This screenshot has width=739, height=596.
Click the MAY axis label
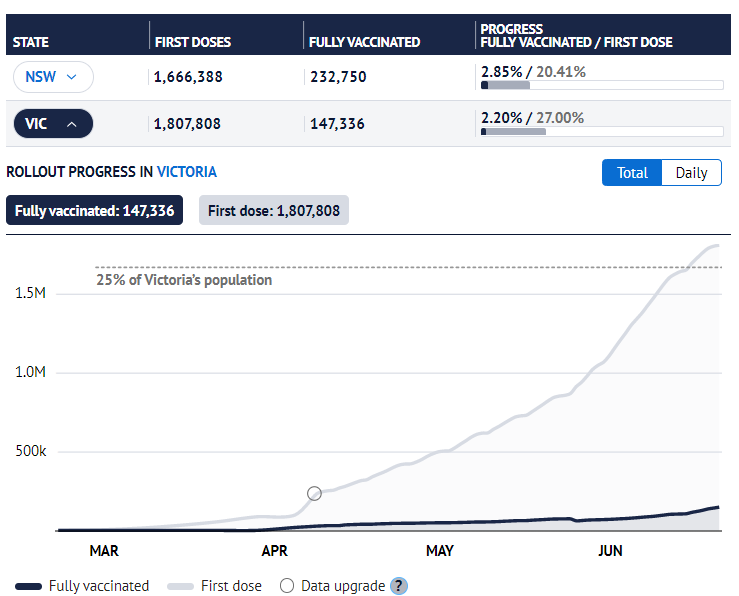[440, 550]
